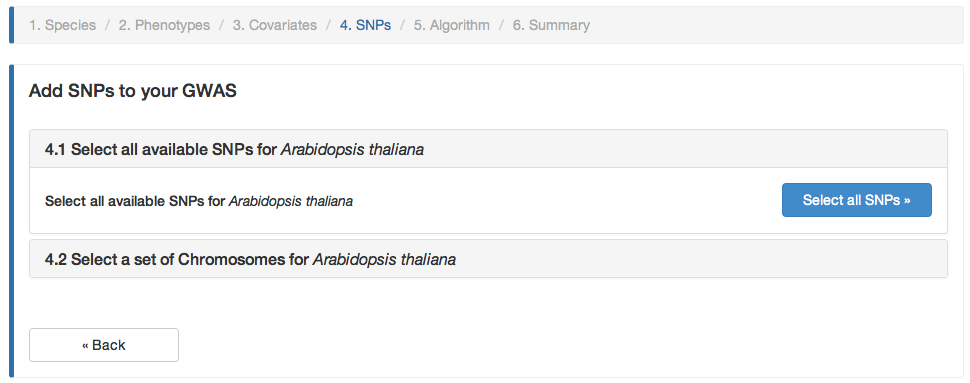
Task: Click the description text inside the 4.1 panel body
Action: tap(199, 201)
